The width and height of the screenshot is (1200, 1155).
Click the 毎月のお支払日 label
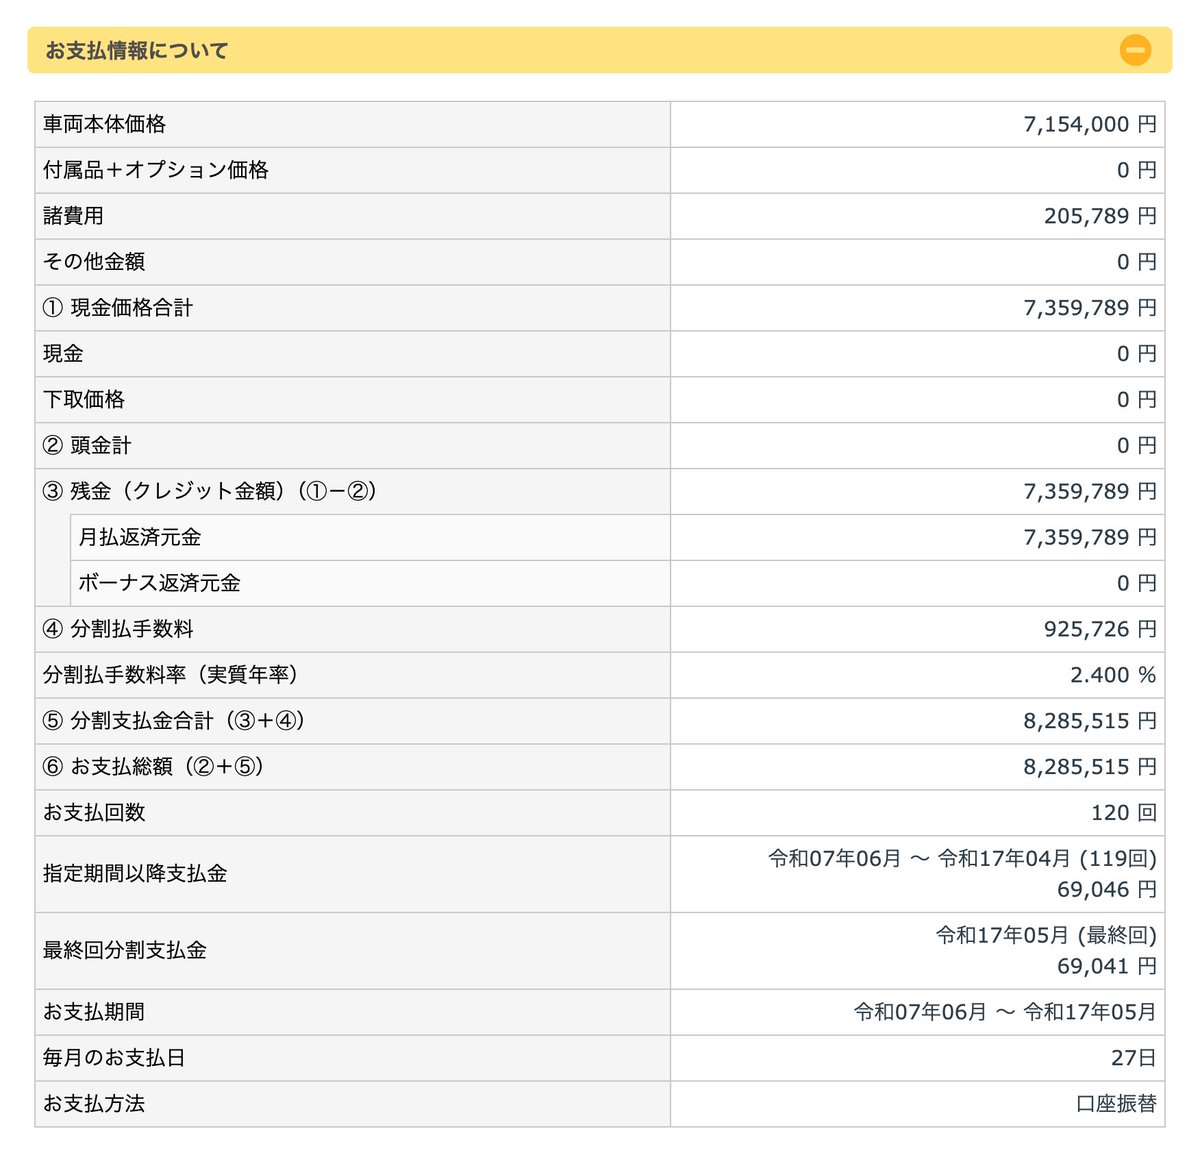(x=114, y=1058)
